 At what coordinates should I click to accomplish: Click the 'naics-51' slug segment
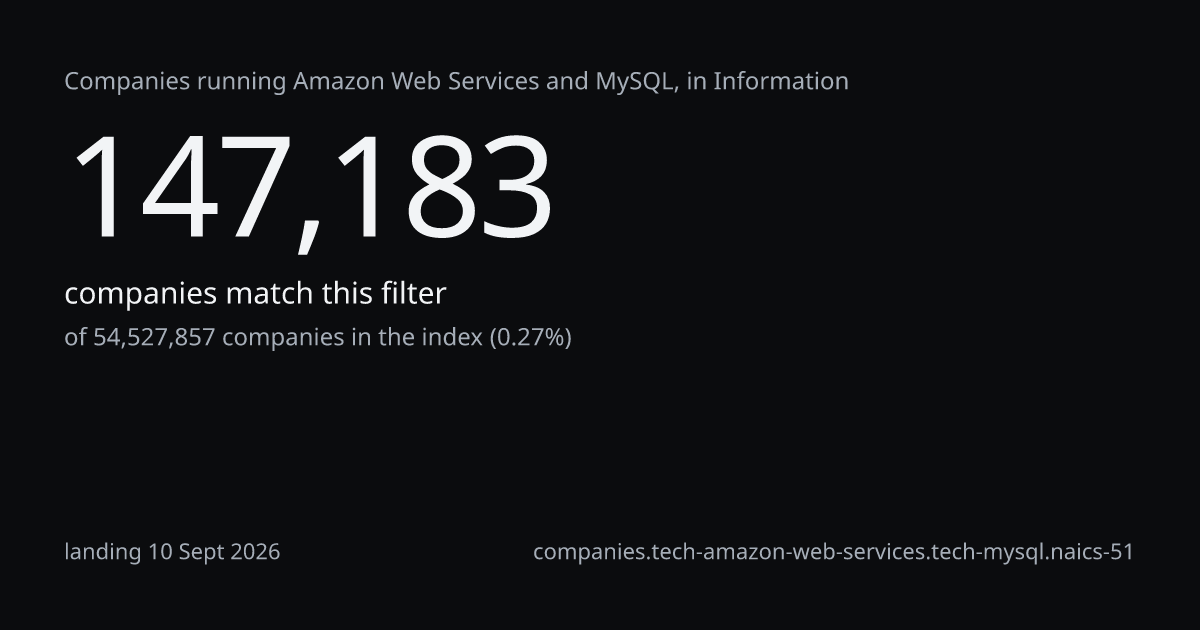point(1092,552)
